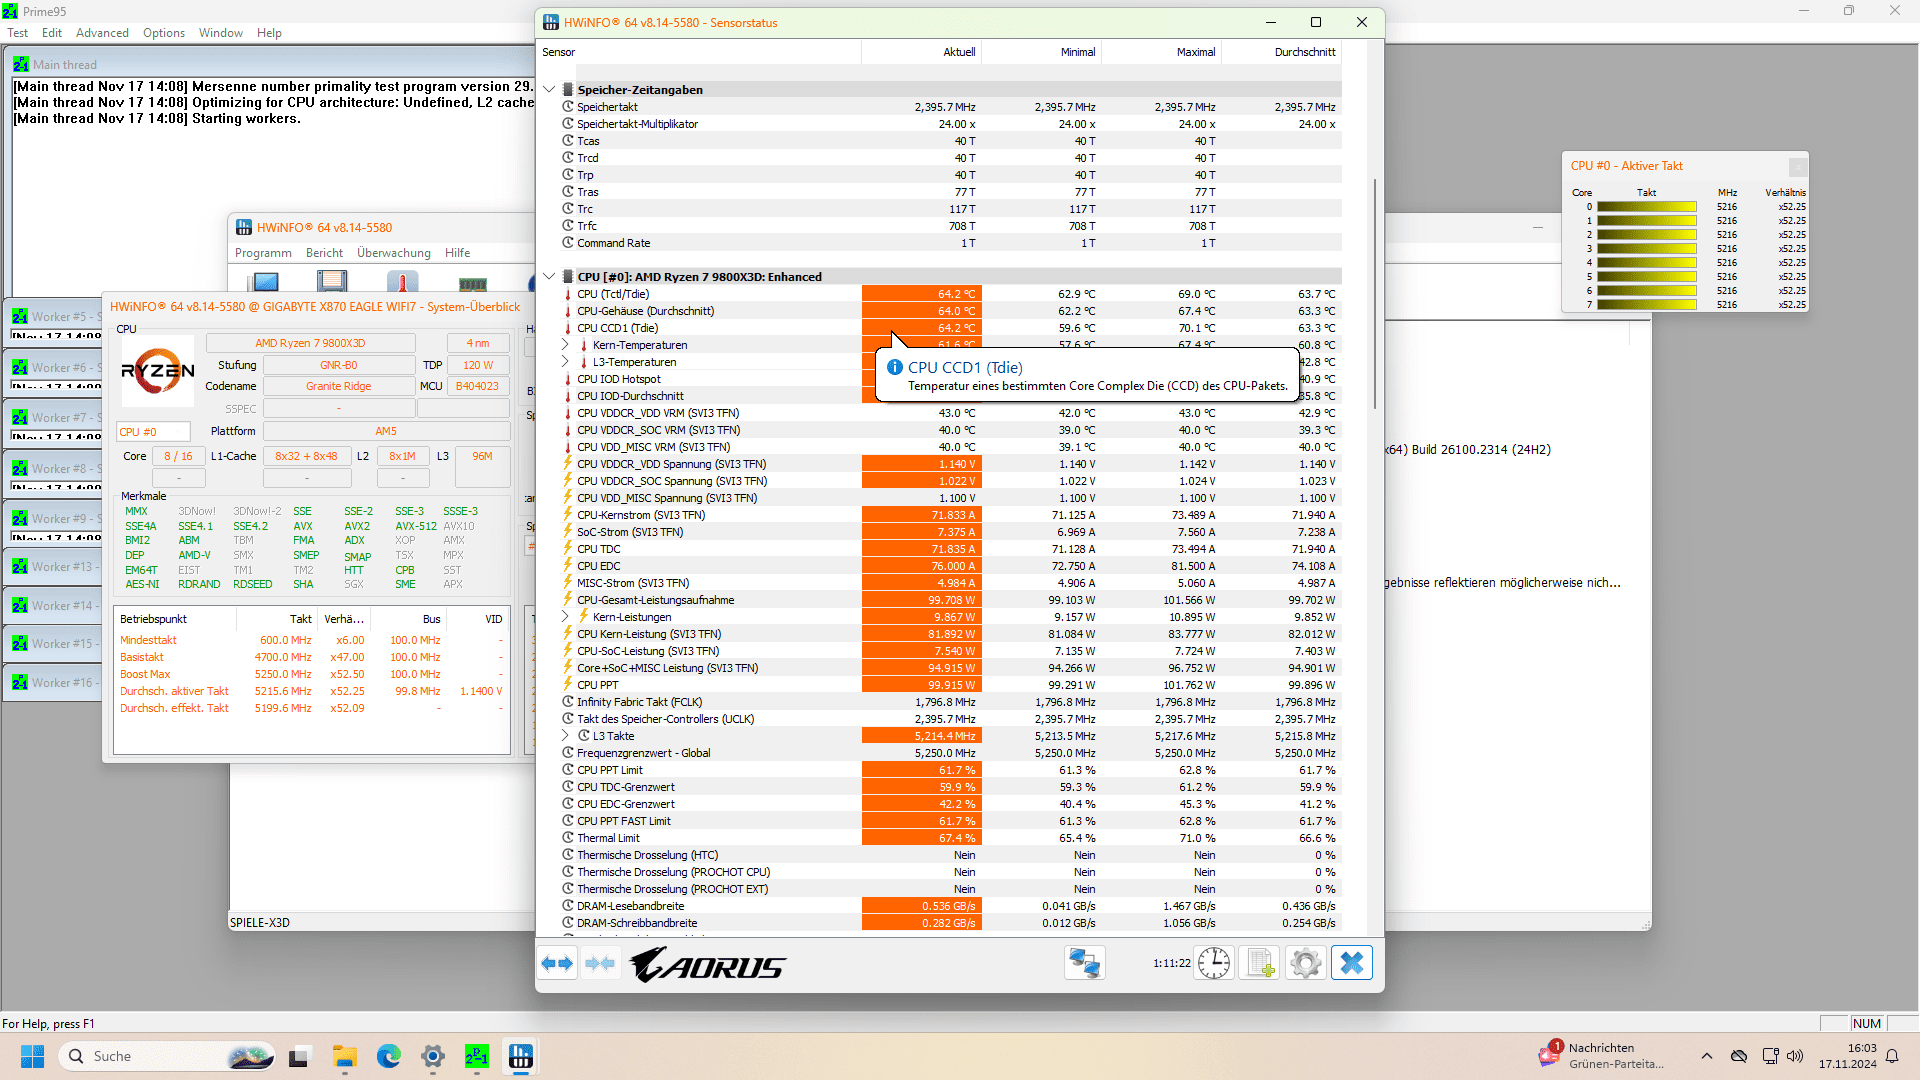1920x1080 pixels.
Task: Expand the L3 Takte row
Action: [565, 736]
